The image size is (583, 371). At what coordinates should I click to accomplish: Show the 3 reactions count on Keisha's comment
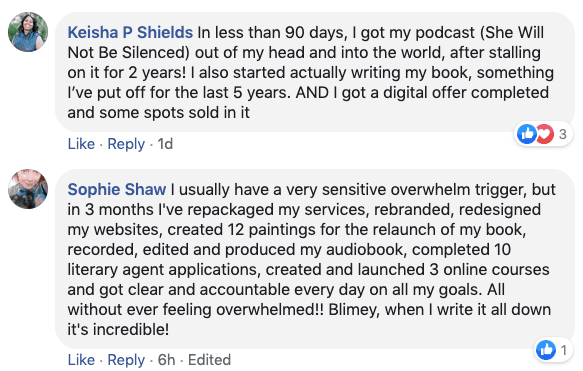(563, 134)
